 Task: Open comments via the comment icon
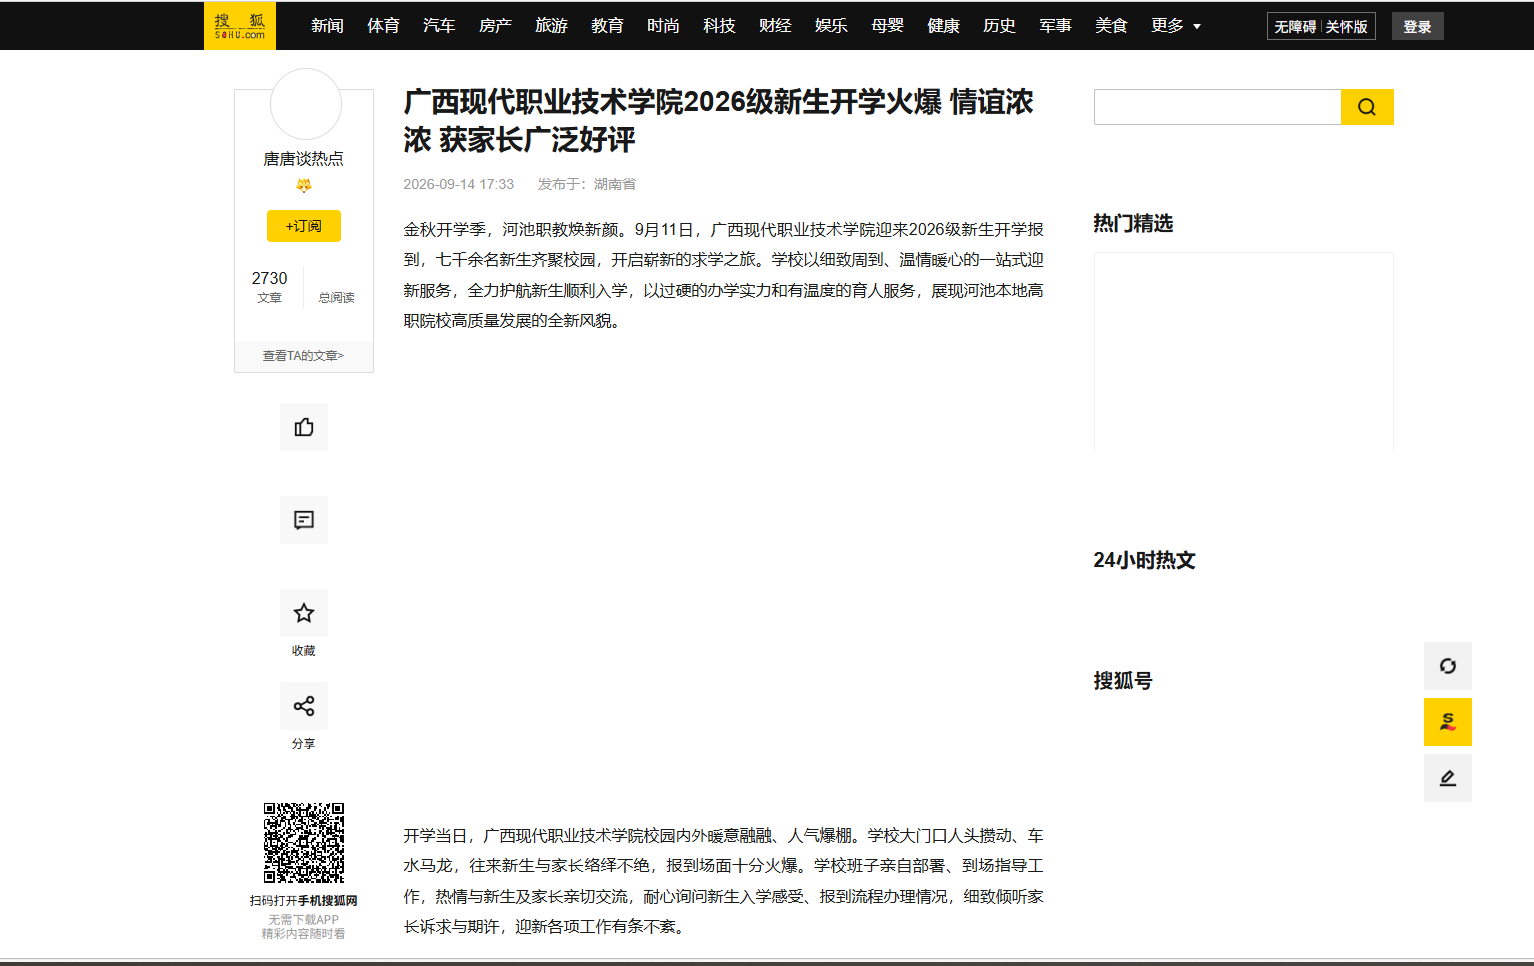pyautogui.click(x=304, y=520)
